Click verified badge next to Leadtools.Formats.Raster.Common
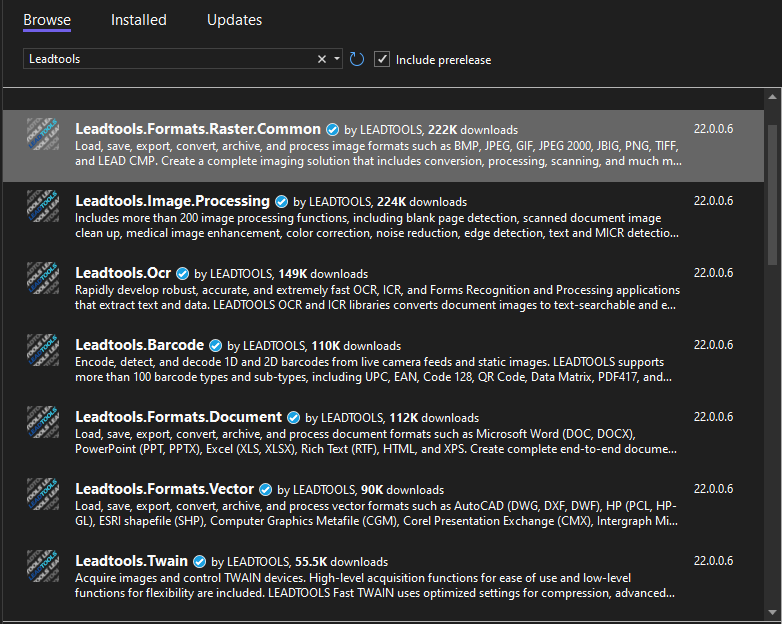 [332, 130]
